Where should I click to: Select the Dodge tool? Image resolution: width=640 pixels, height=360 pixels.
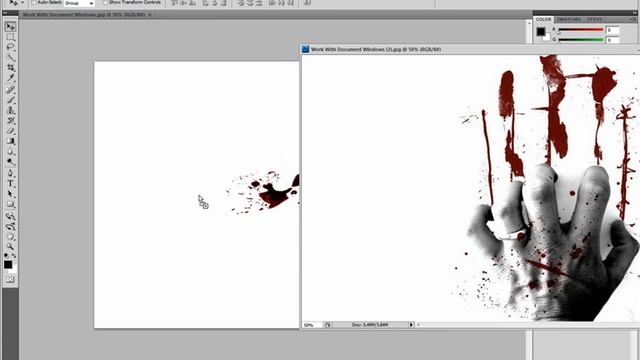pyautogui.click(x=10, y=162)
